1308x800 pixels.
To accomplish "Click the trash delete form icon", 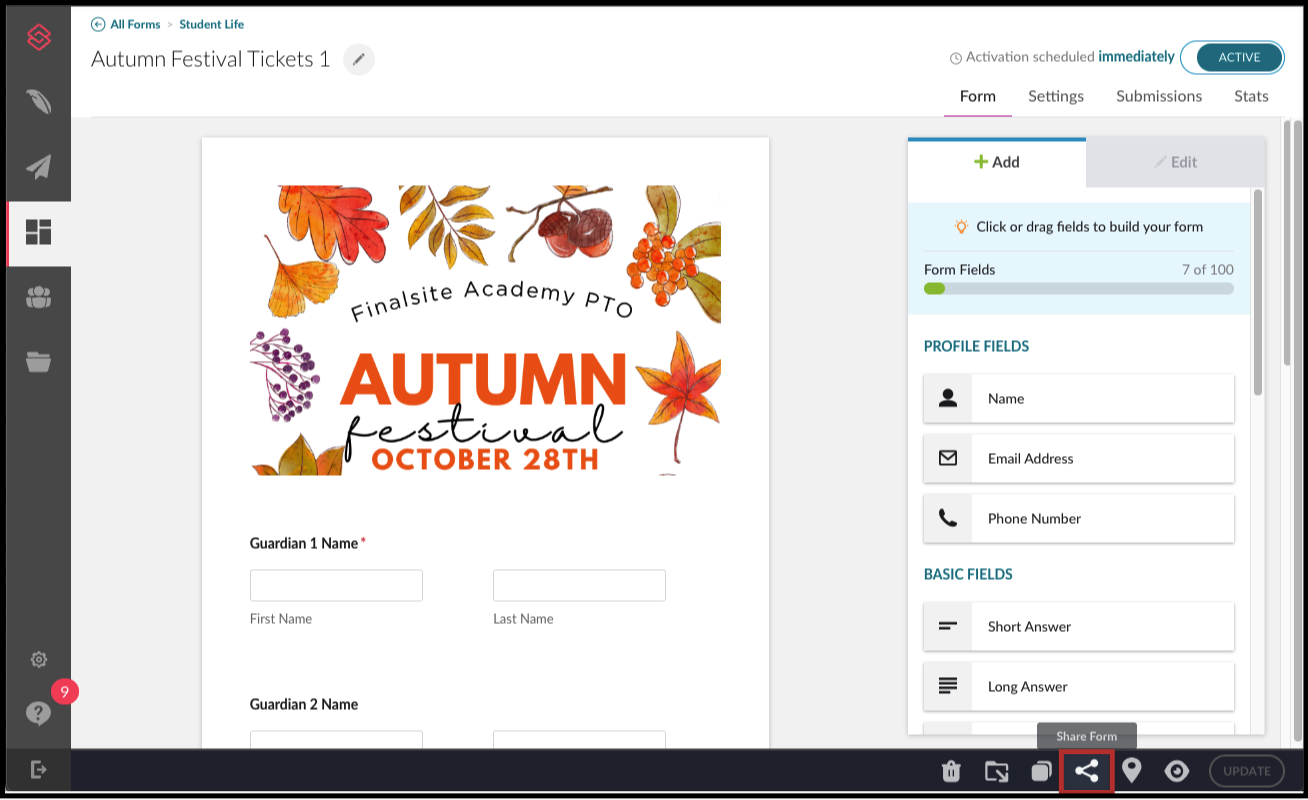I will pyautogui.click(x=951, y=771).
